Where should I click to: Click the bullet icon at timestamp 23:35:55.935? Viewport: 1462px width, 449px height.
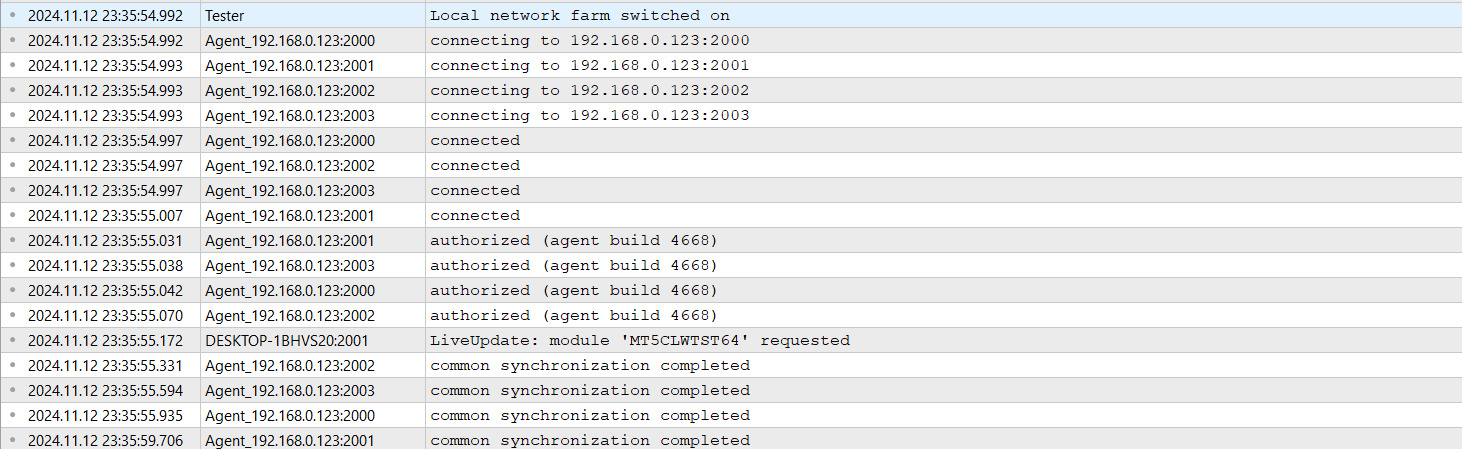point(12,415)
